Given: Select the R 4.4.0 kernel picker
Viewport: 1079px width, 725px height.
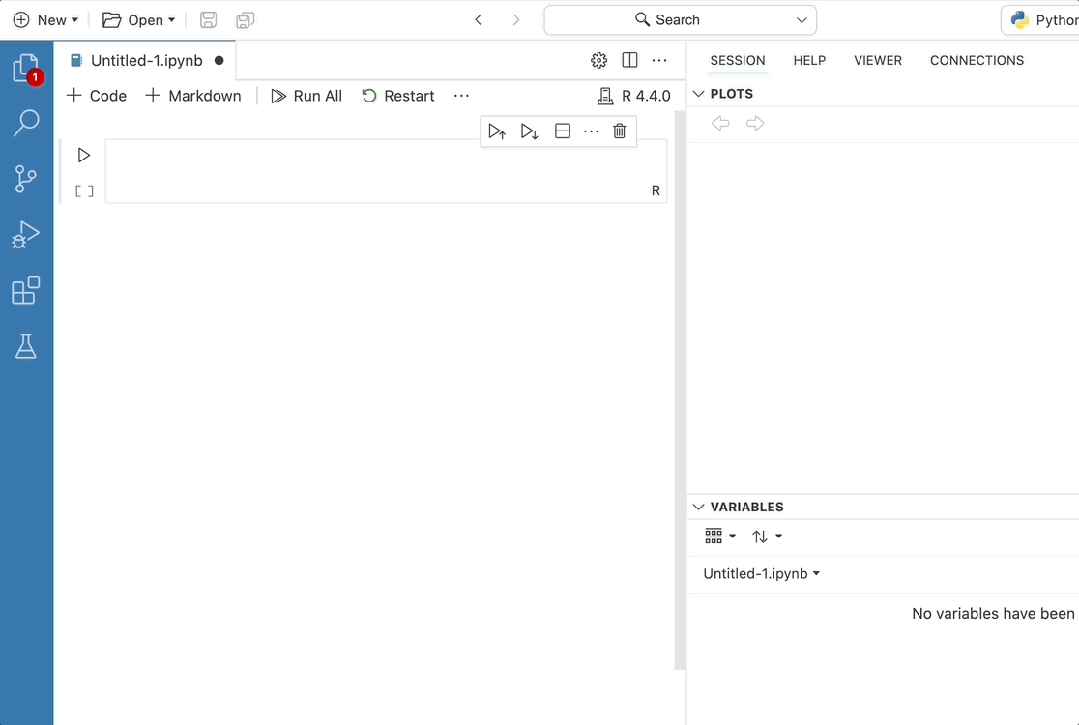Looking at the screenshot, I should pos(634,96).
